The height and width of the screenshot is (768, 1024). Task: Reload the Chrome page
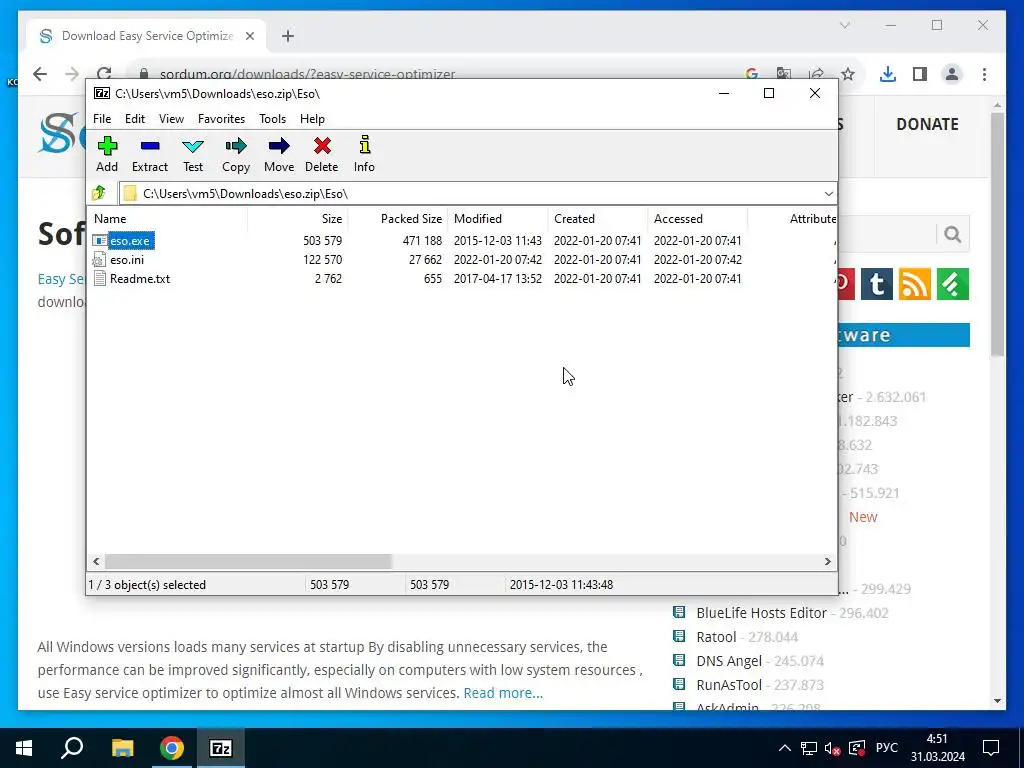point(104,74)
